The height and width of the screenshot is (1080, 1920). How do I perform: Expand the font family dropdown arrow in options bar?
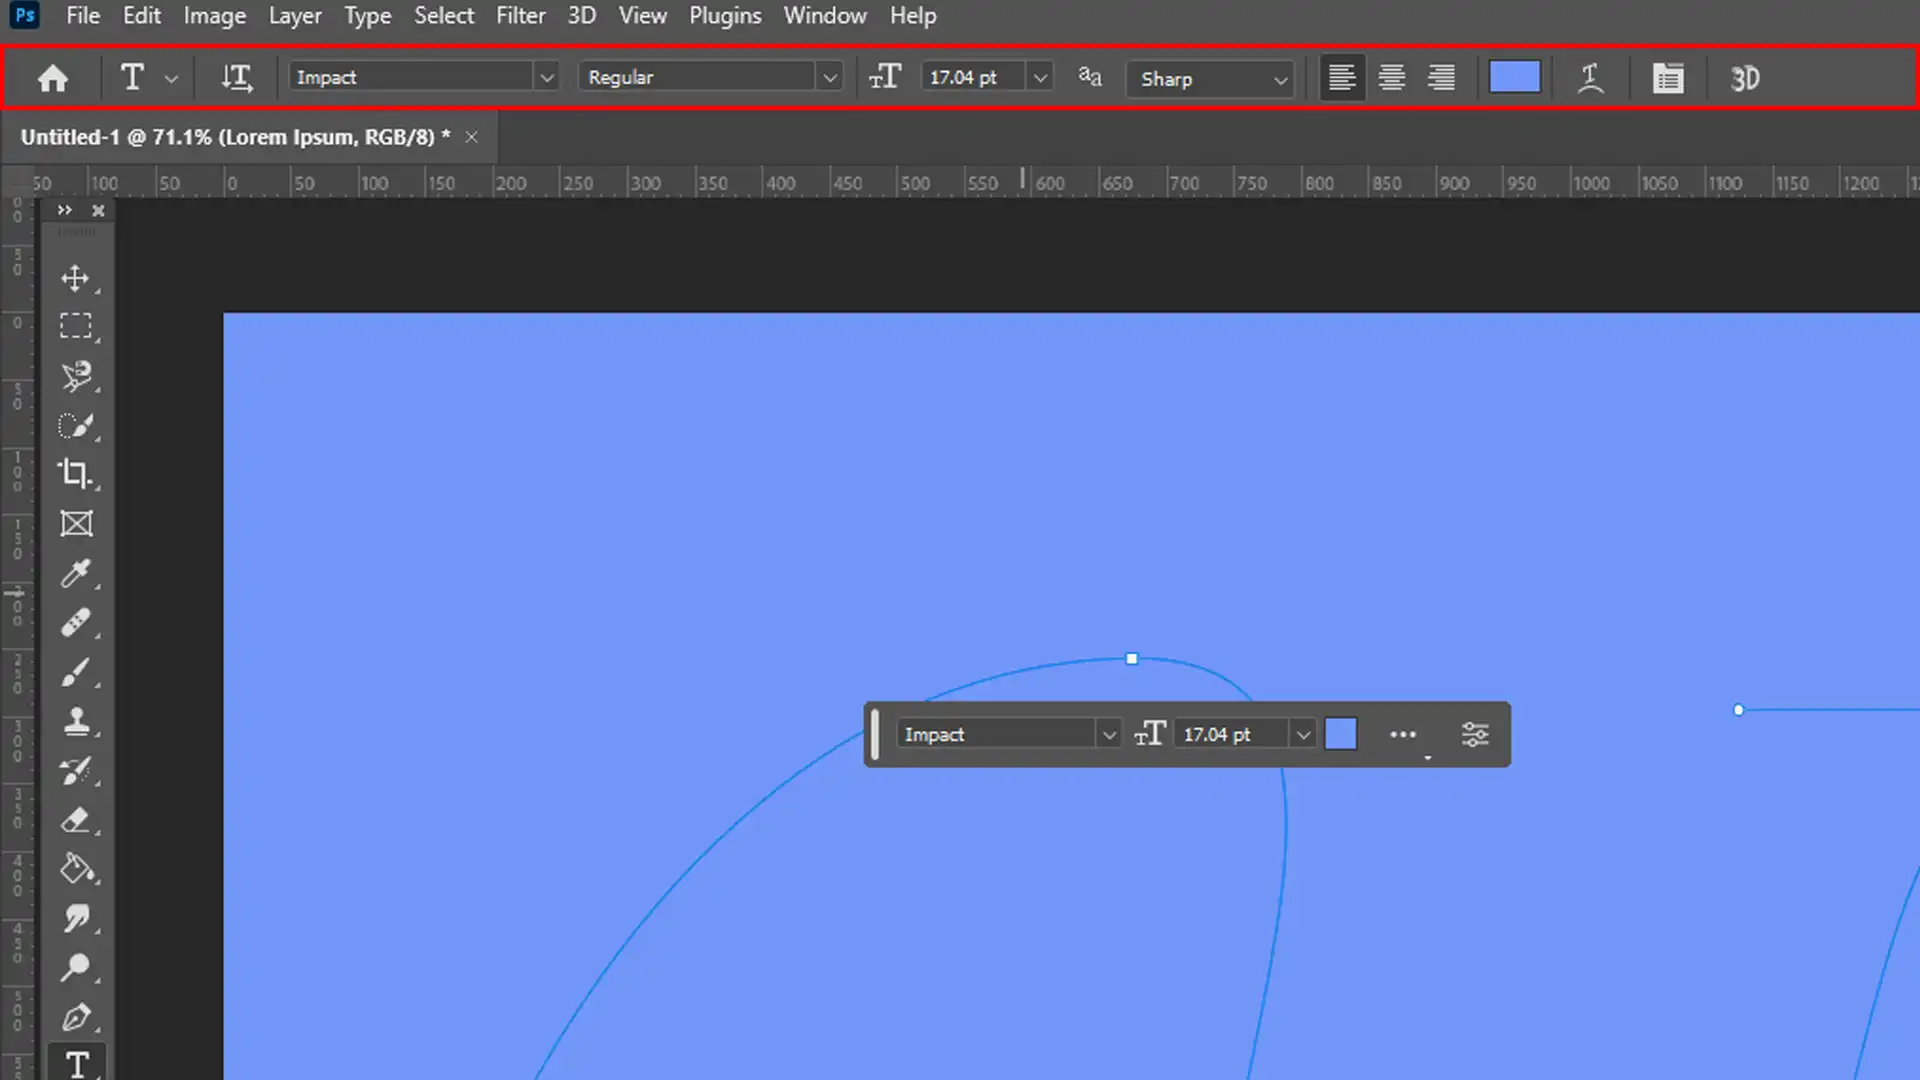point(546,77)
